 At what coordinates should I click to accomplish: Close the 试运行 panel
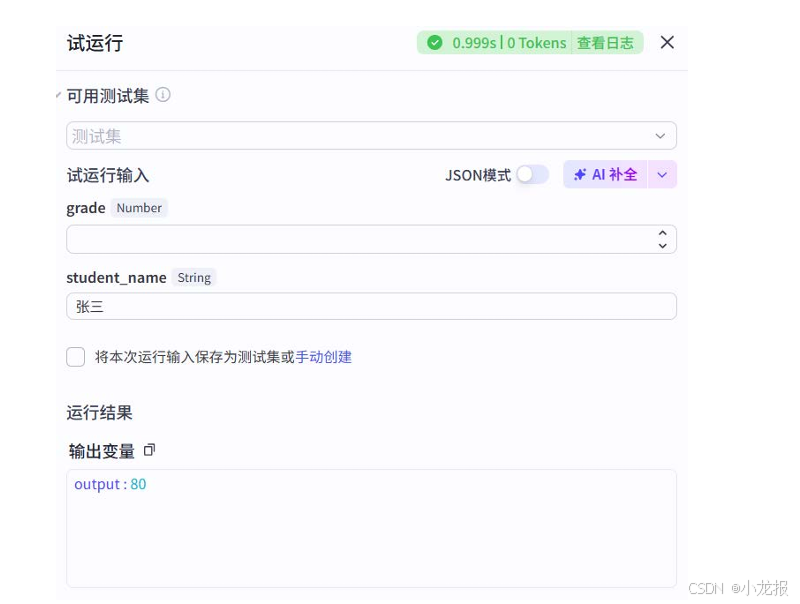pos(667,42)
